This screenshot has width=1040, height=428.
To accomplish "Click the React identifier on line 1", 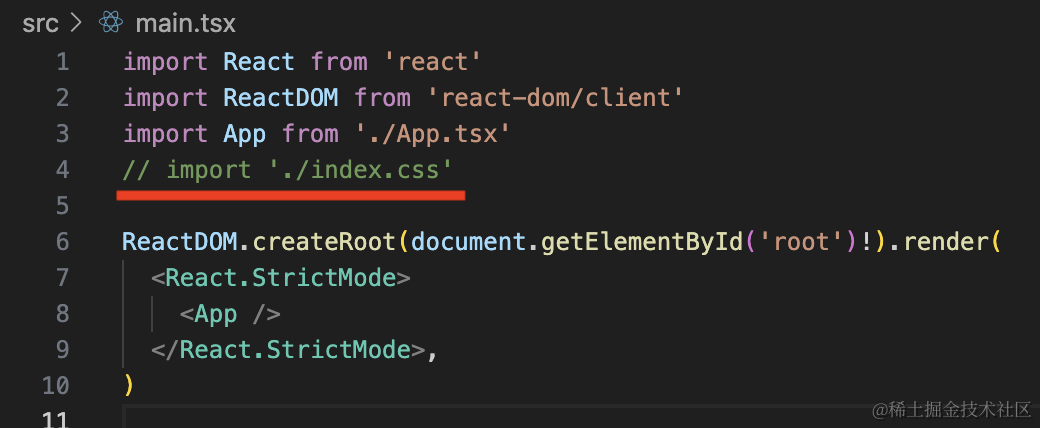I will [x=259, y=62].
